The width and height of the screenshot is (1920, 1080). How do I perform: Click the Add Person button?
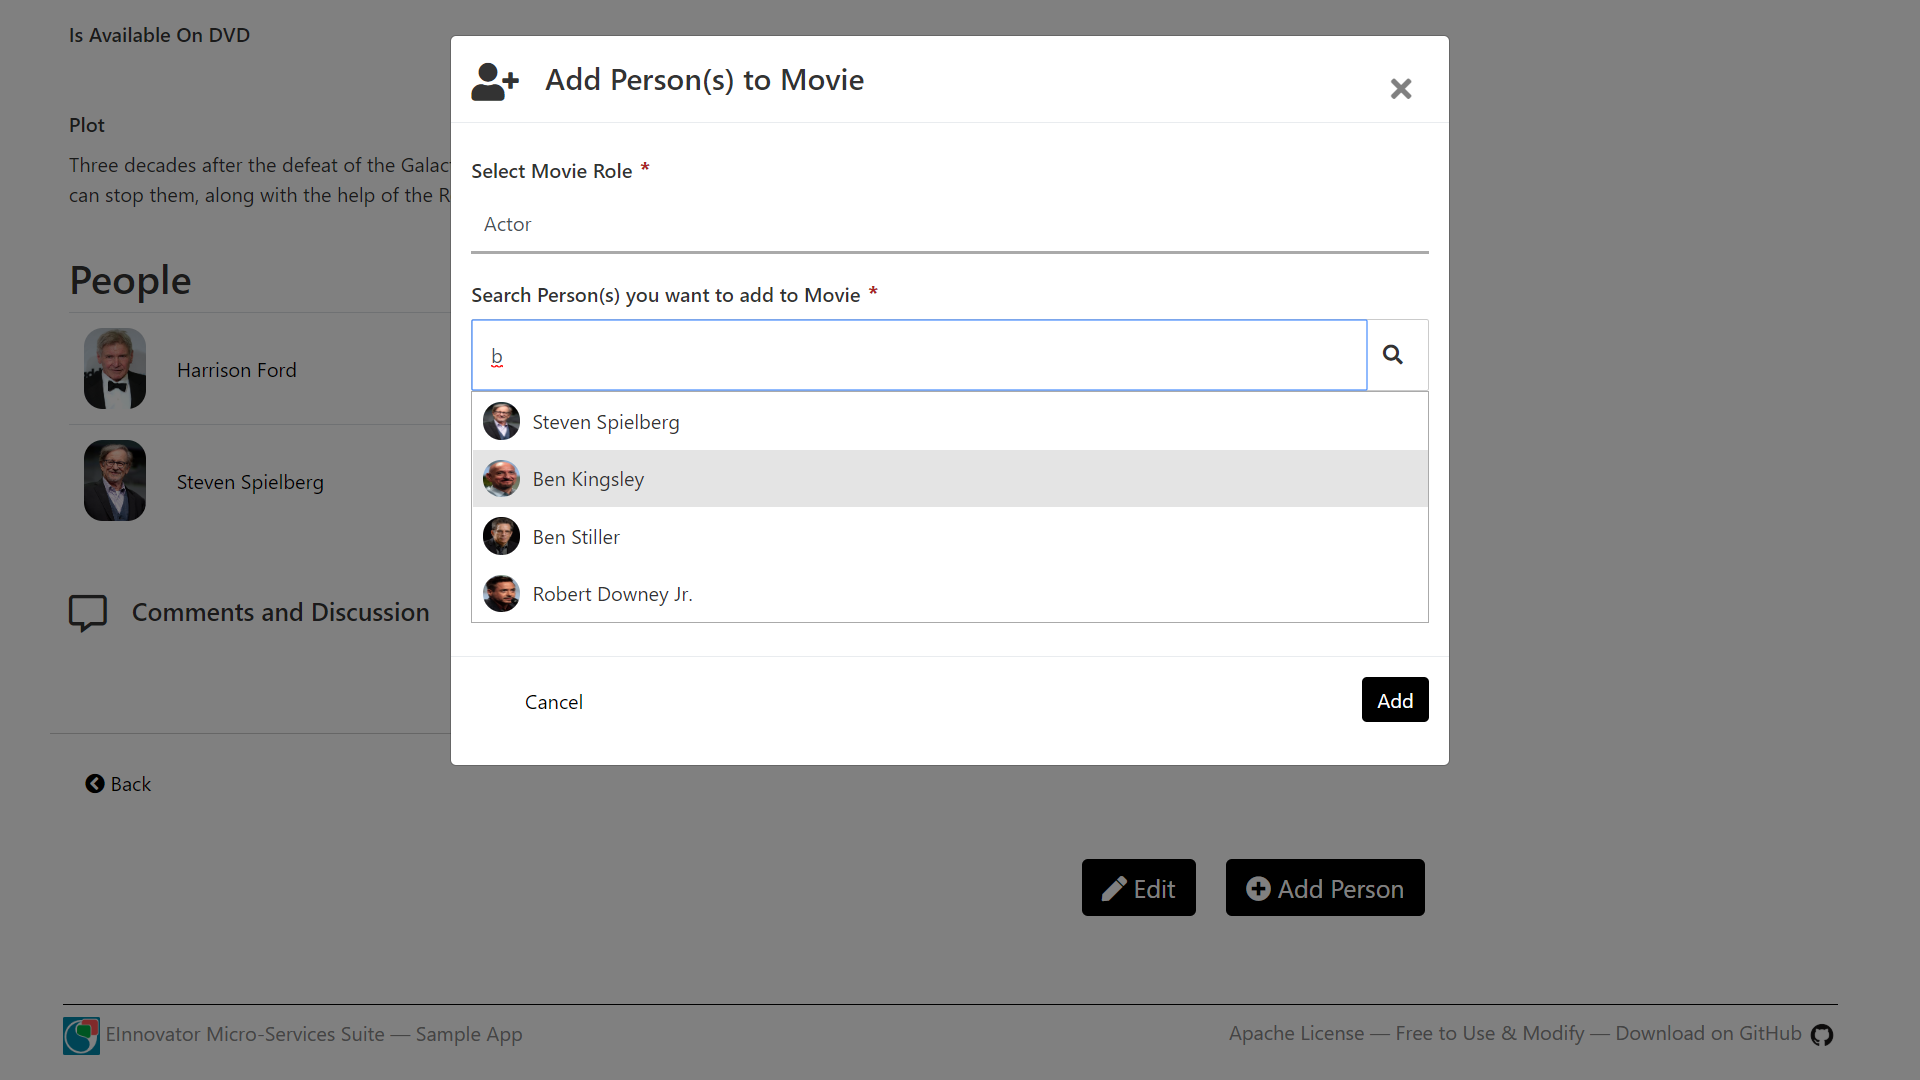(1325, 888)
